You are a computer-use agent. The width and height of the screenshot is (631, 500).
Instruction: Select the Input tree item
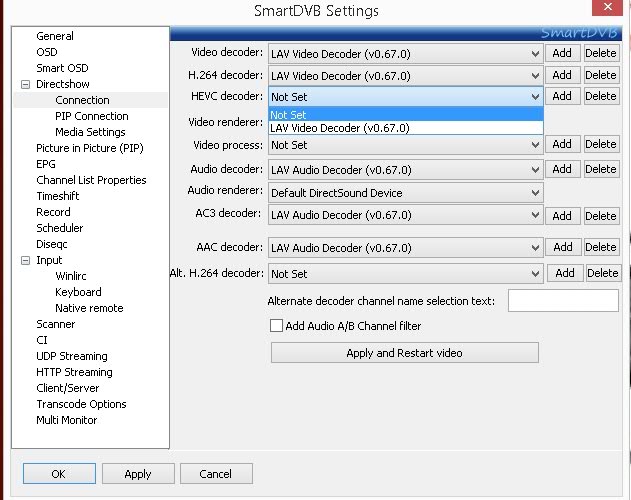(49, 260)
